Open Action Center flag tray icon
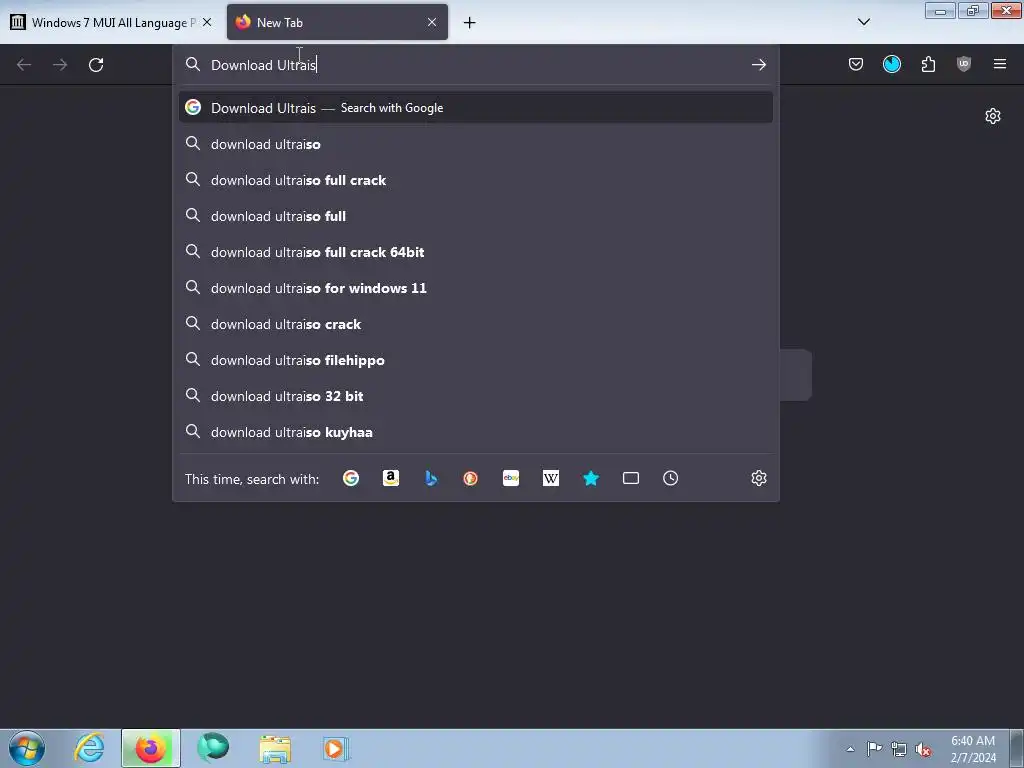Viewport: 1024px width, 768px height. coord(874,749)
